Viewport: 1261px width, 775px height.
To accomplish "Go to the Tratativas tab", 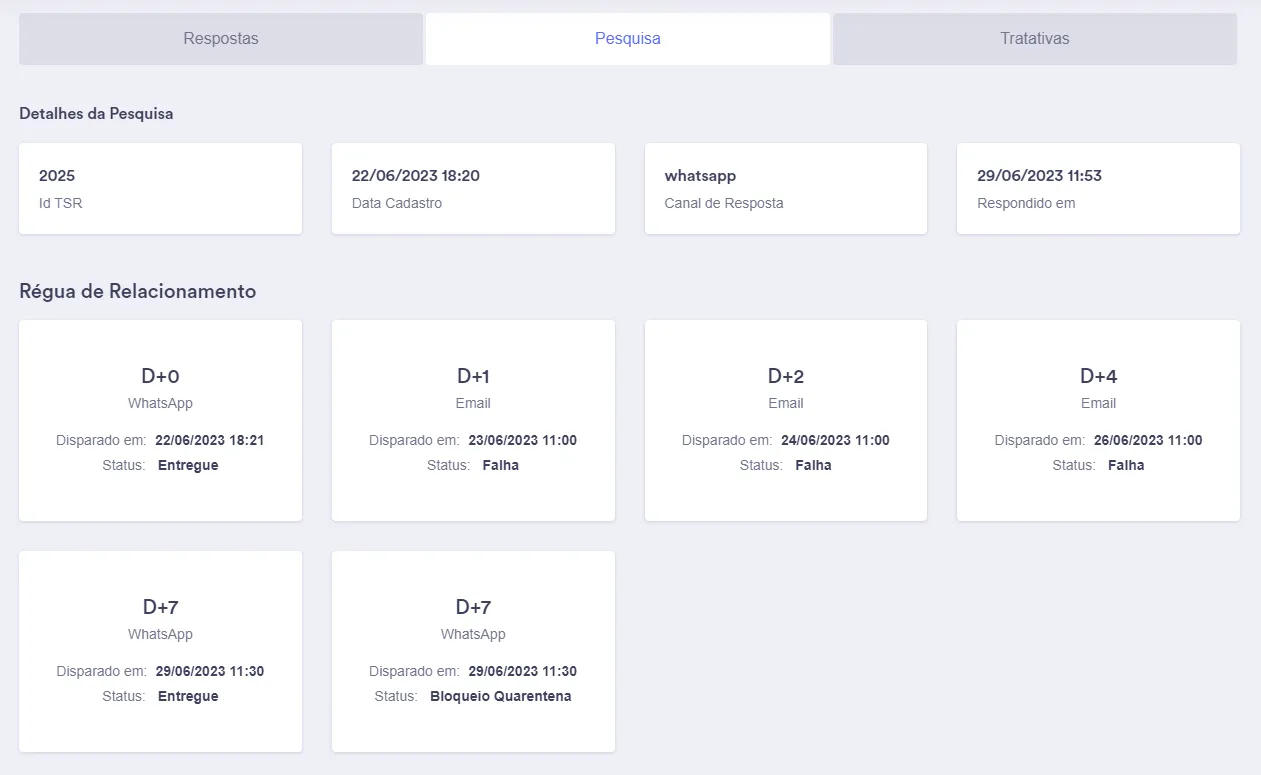I will point(1035,39).
